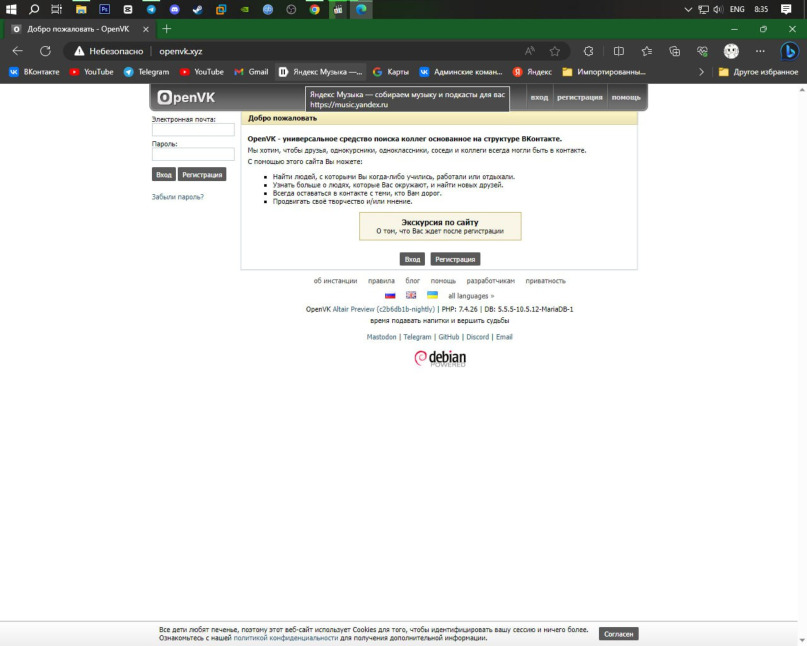Open the разработчикам footer link

point(490,281)
